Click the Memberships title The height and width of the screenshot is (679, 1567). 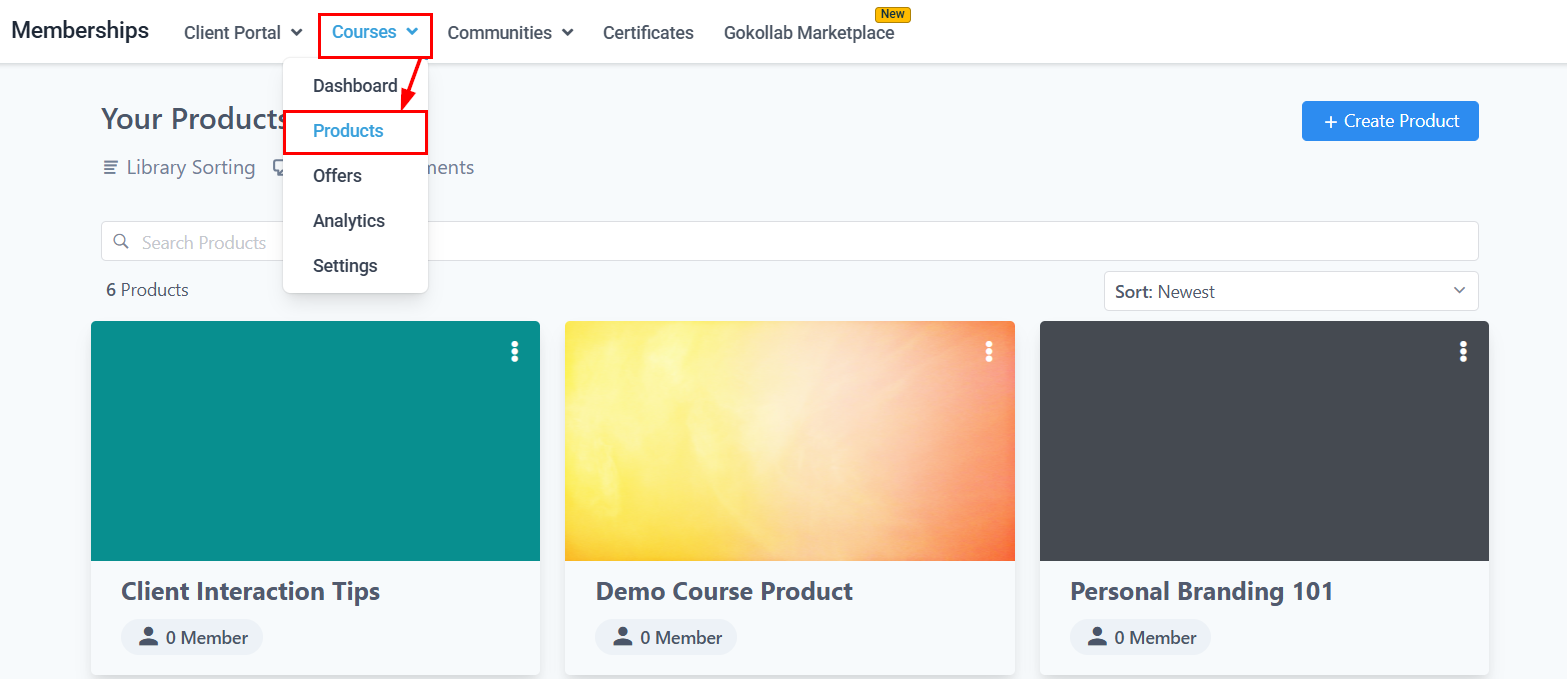(x=80, y=30)
